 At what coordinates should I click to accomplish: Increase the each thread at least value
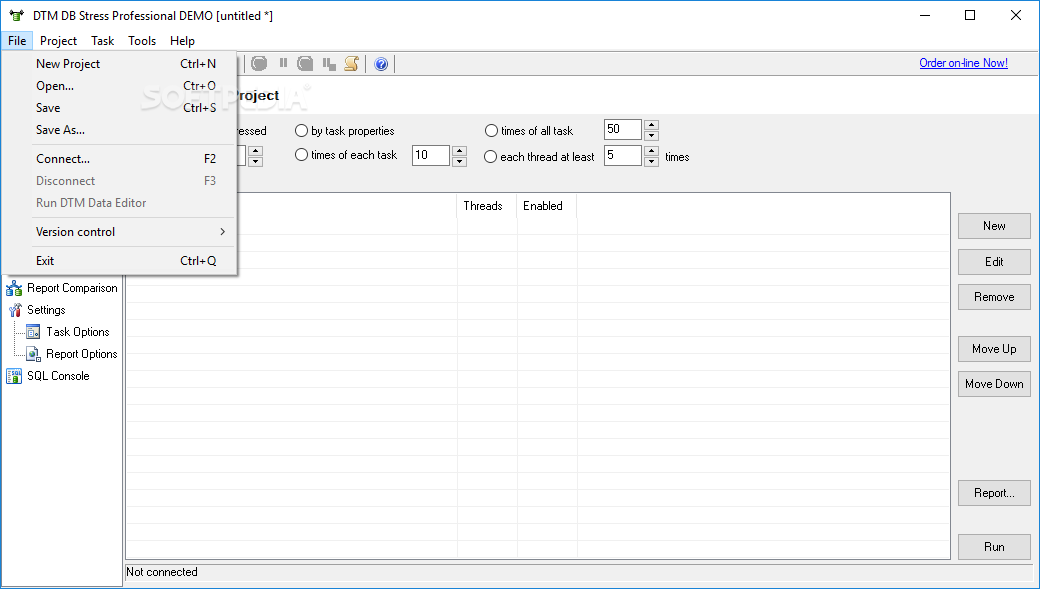click(651, 151)
